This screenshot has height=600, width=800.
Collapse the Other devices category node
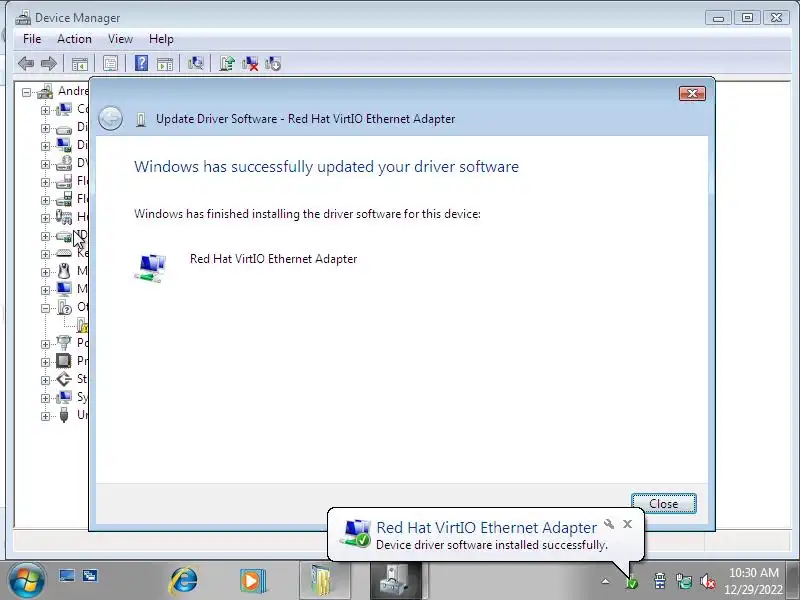[x=45, y=308]
